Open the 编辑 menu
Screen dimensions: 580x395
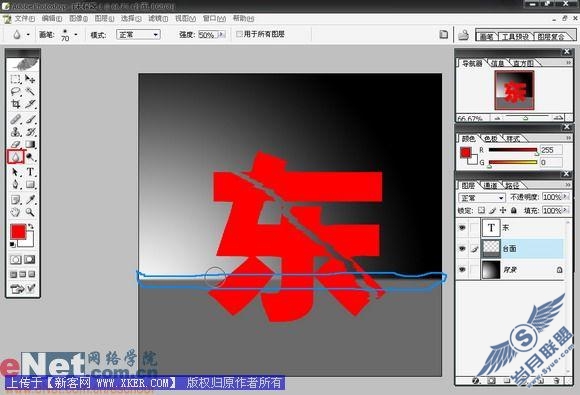[51, 18]
